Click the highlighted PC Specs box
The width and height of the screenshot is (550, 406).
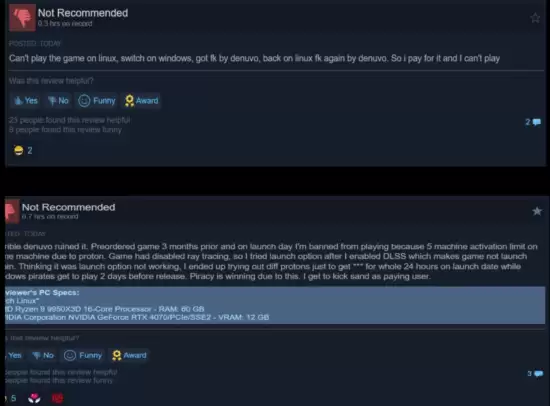coord(275,305)
